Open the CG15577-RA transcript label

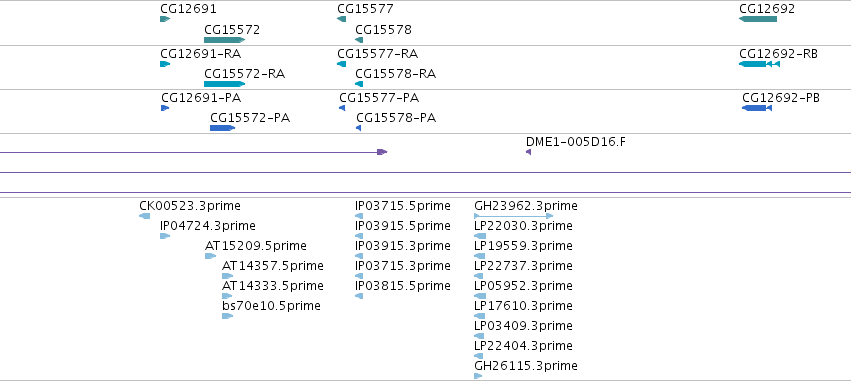click(378, 54)
